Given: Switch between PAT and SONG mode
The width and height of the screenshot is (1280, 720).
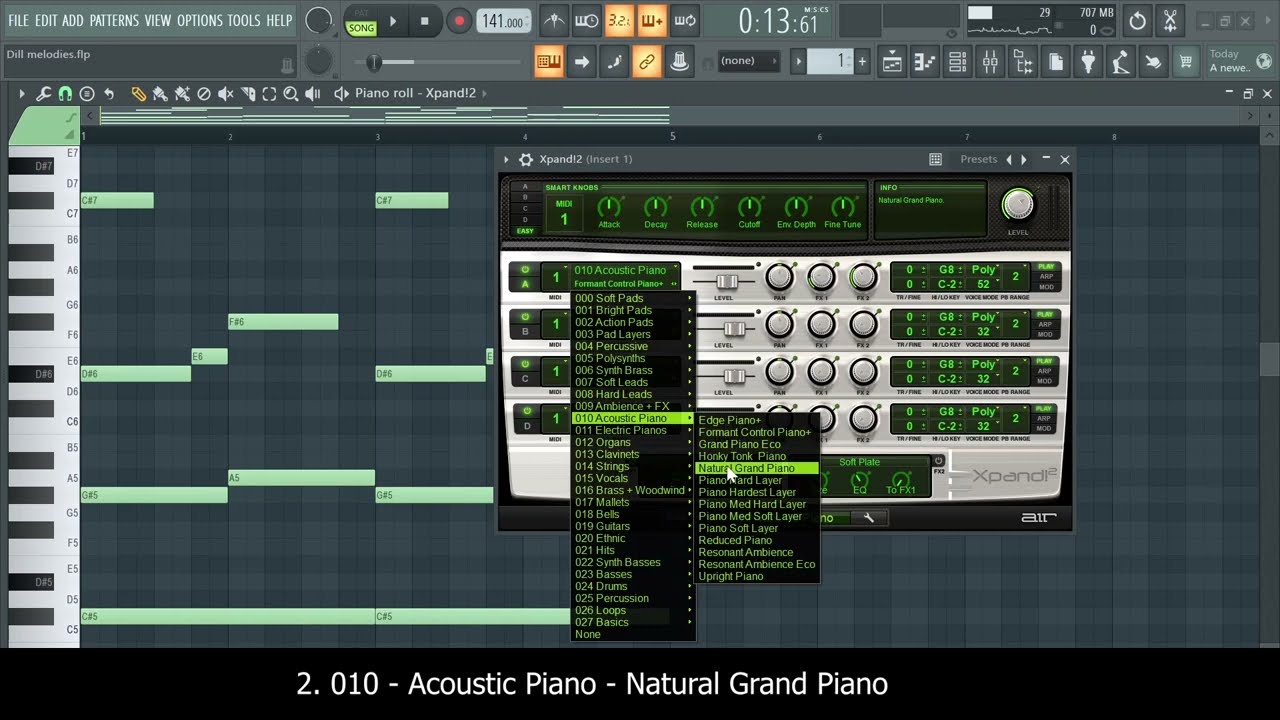Looking at the screenshot, I should [361, 22].
